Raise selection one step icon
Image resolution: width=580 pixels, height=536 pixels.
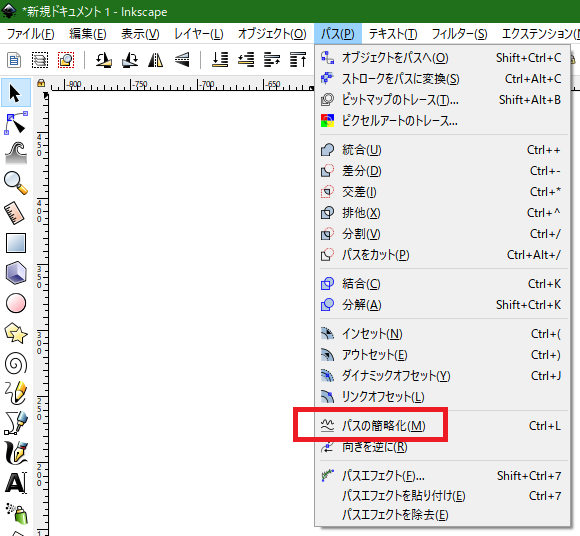pyautogui.click(x=272, y=60)
